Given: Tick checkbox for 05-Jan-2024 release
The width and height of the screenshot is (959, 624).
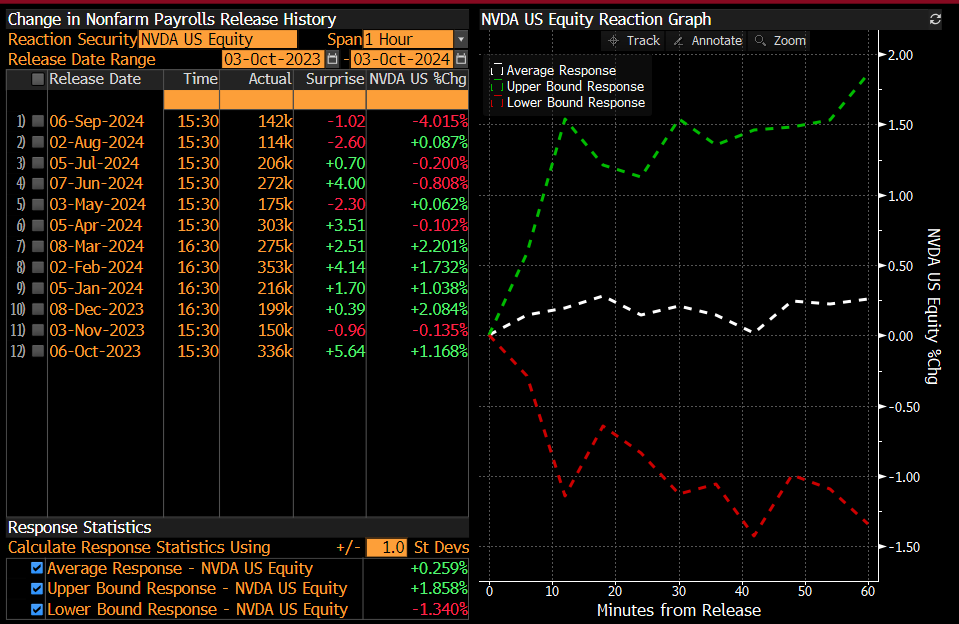Looking at the screenshot, I should (x=38, y=288).
